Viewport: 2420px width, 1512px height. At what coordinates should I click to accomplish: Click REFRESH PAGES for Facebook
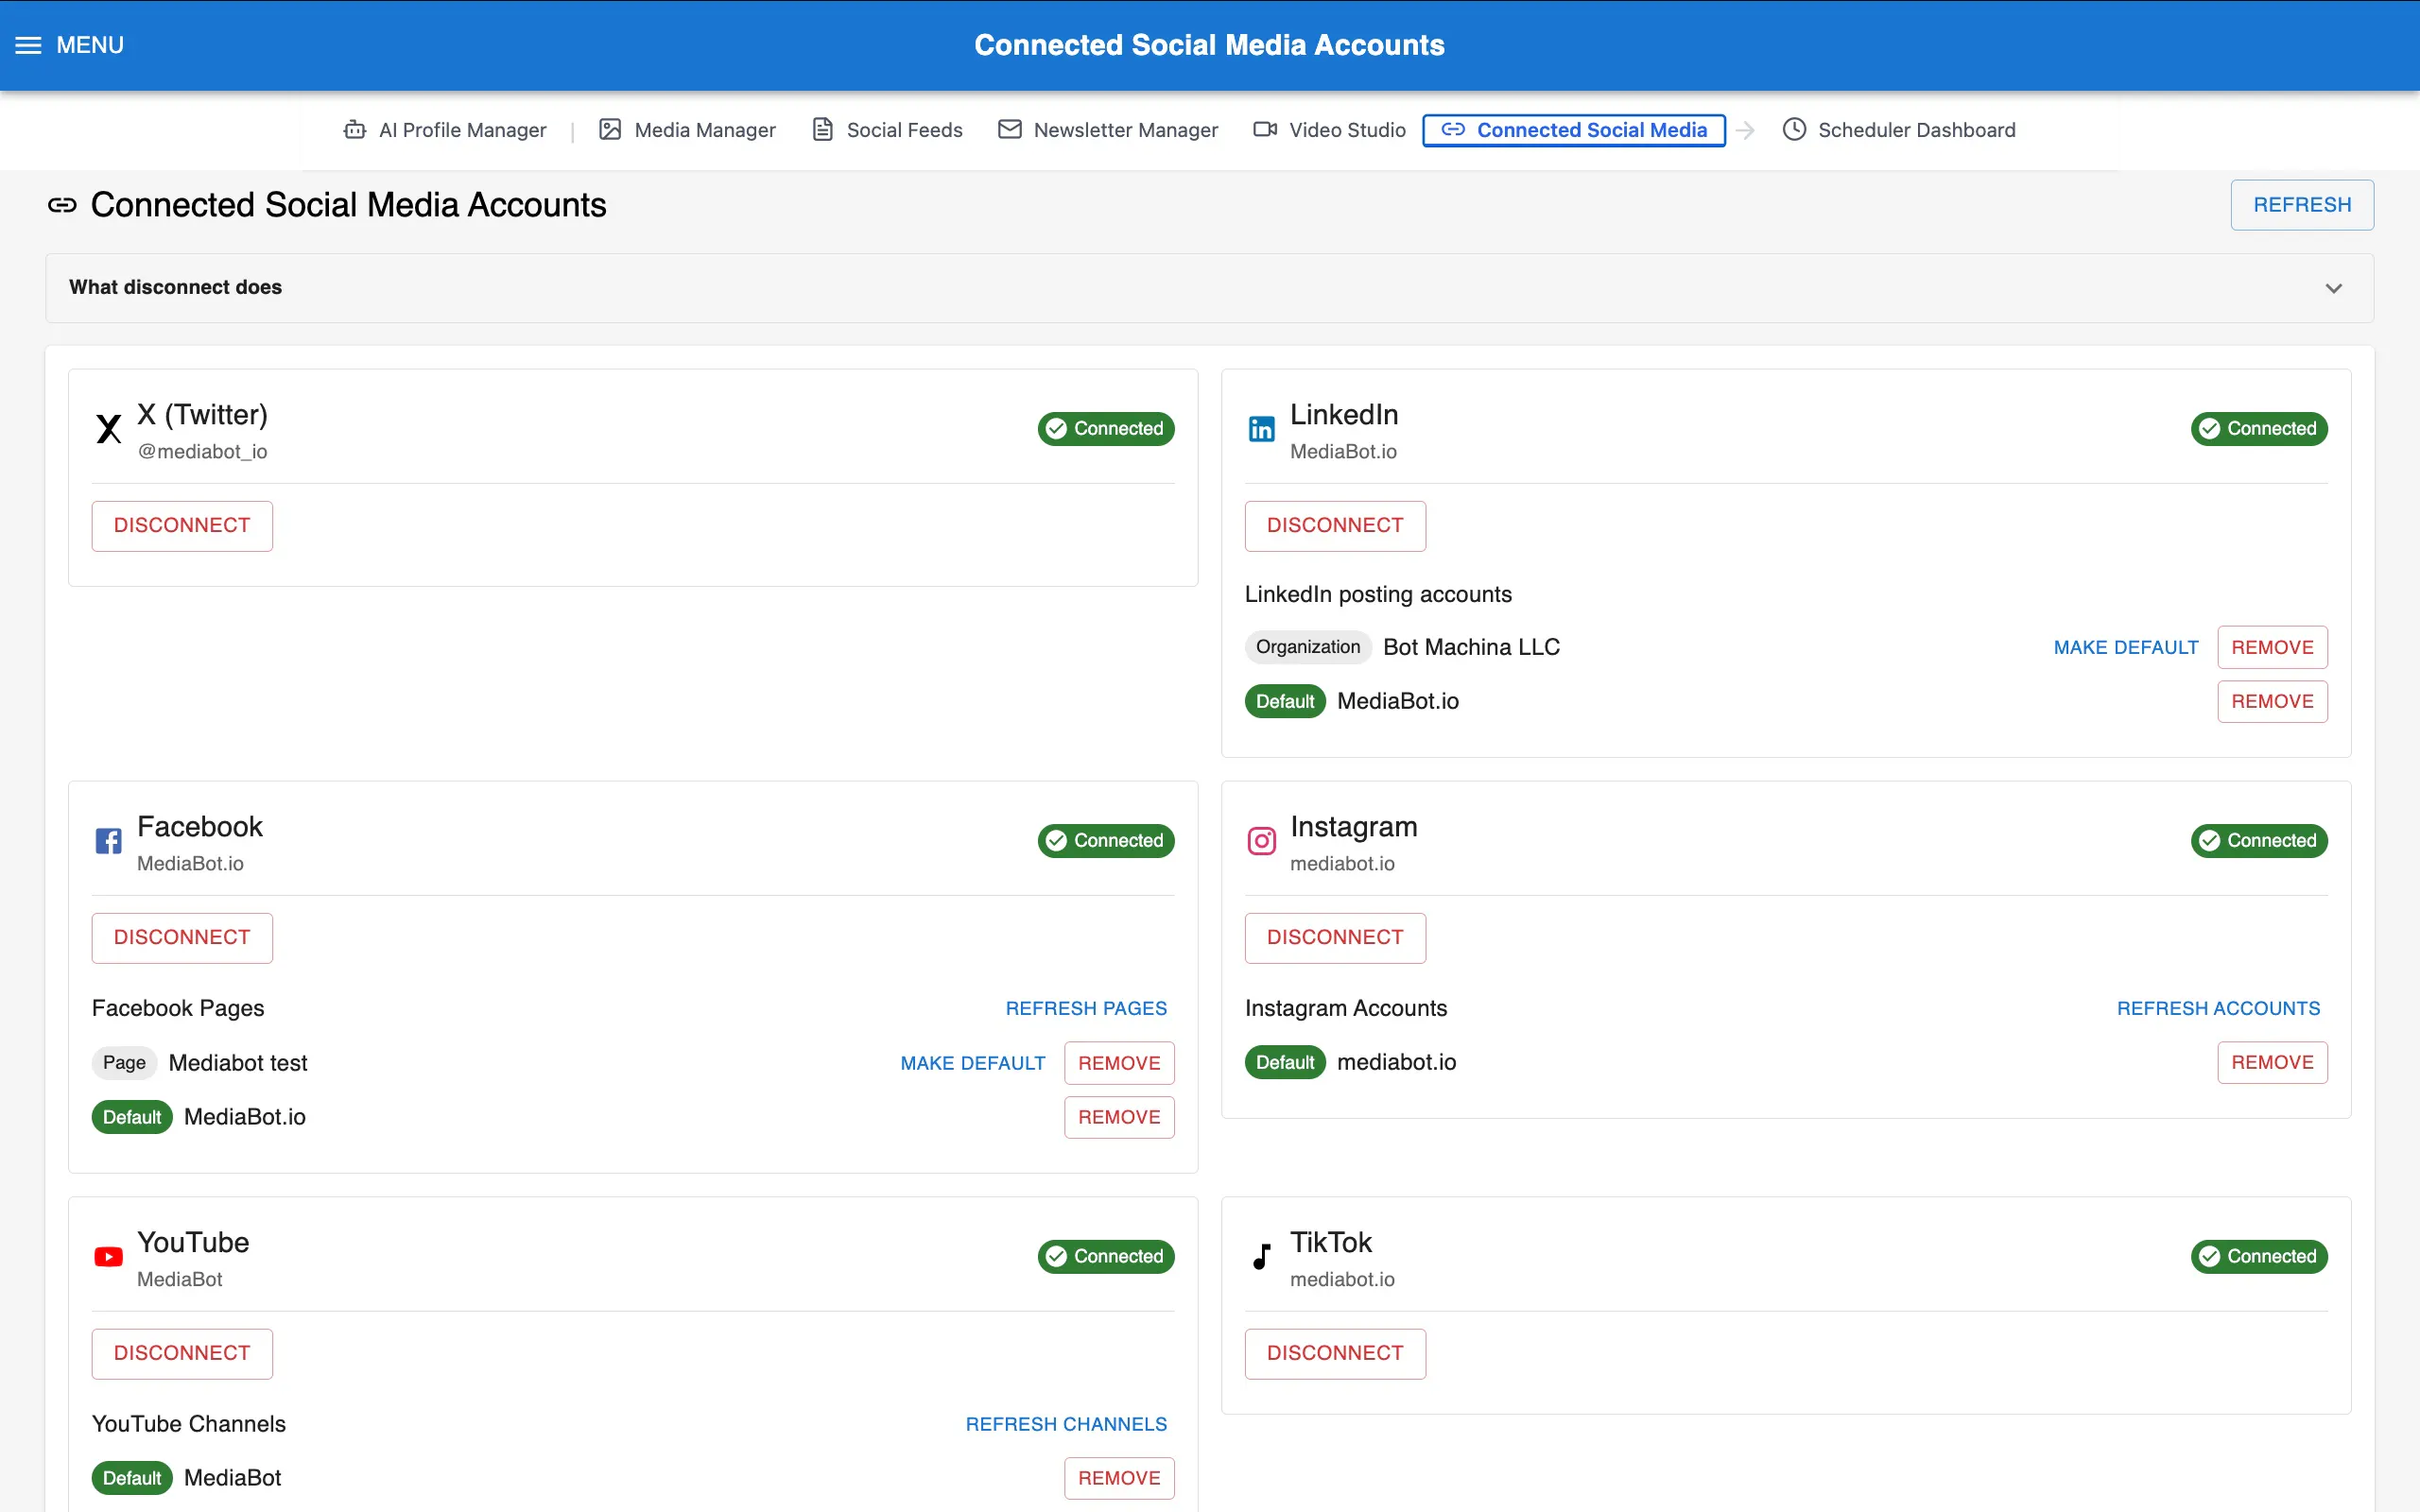(x=1086, y=1008)
